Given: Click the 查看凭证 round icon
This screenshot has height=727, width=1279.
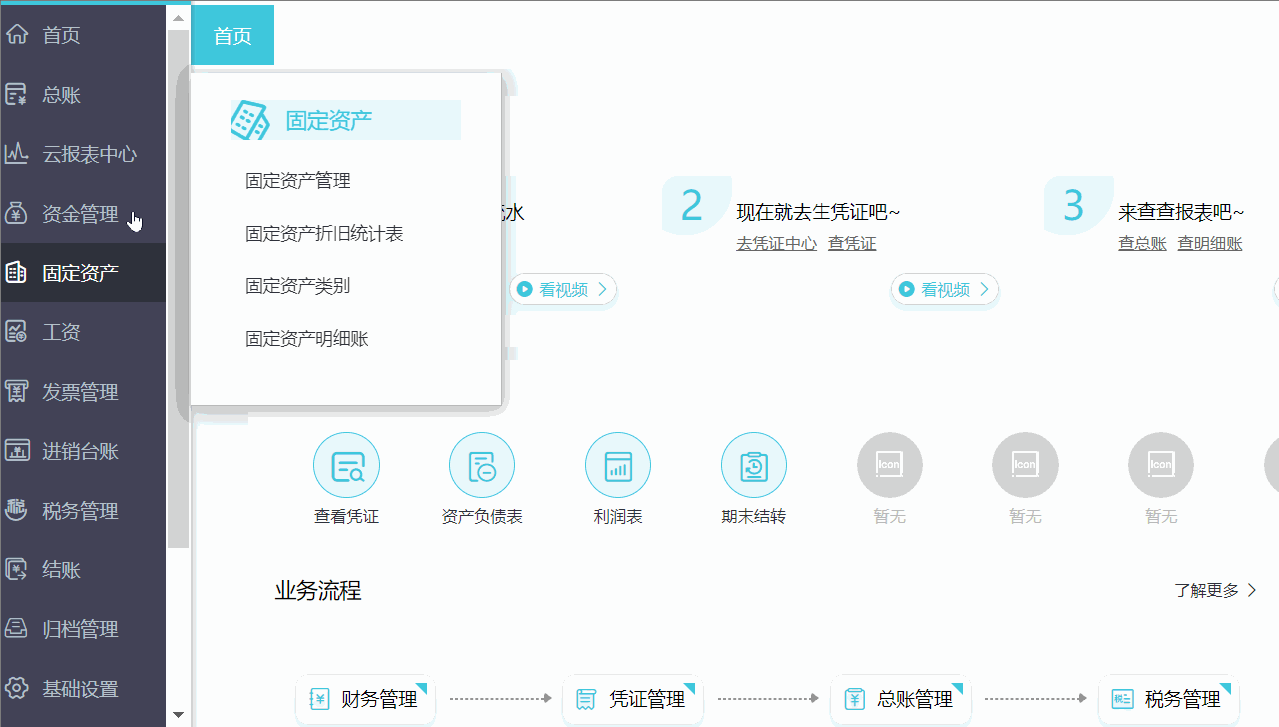Looking at the screenshot, I should pos(346,465).
